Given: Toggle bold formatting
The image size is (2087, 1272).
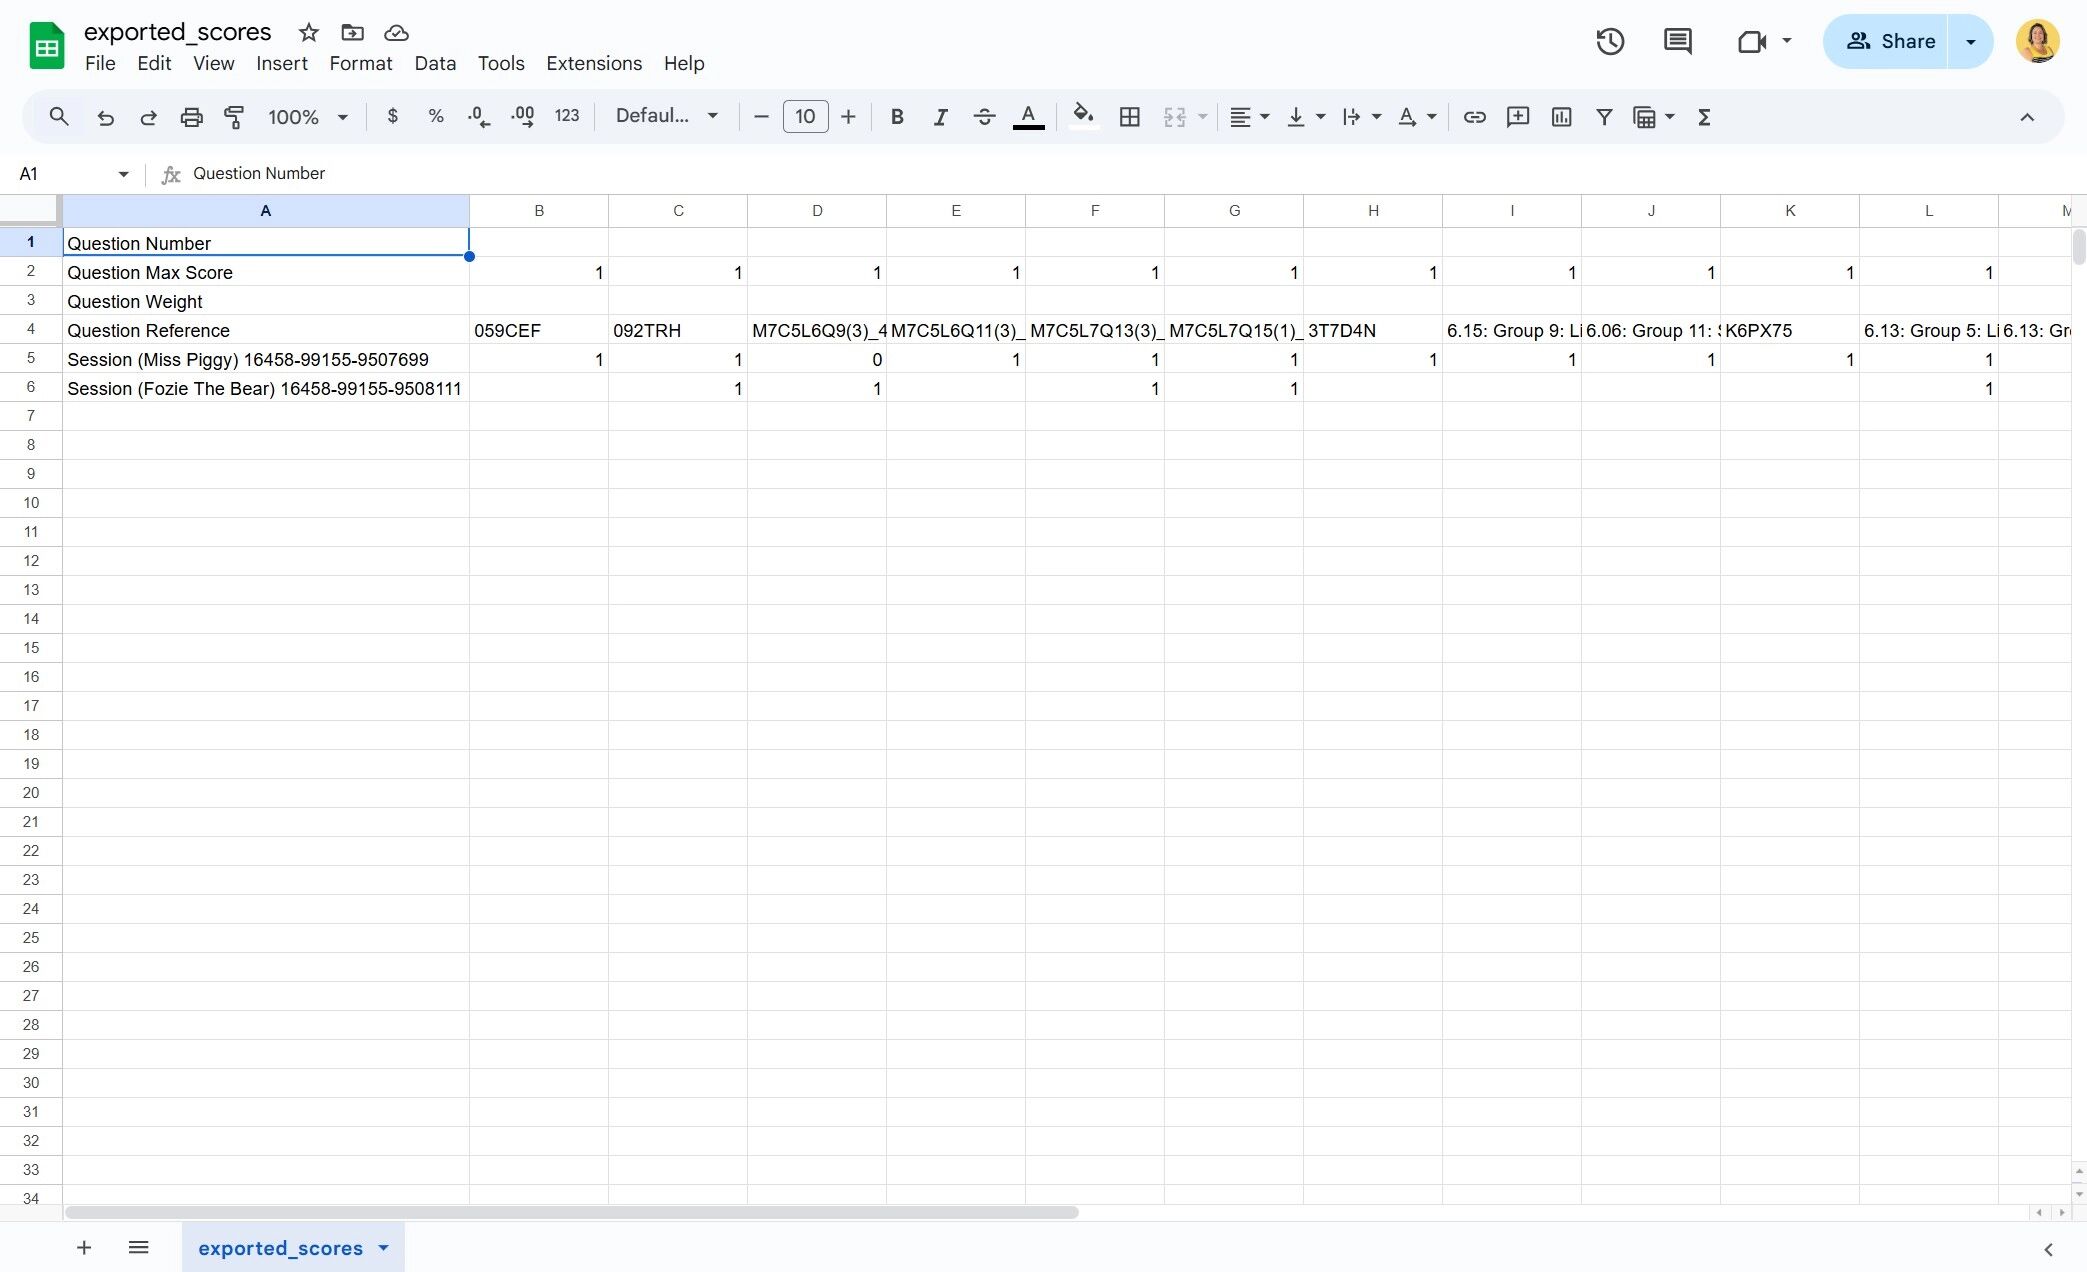Looking at the screenshot, I should [x=897, y=117].
